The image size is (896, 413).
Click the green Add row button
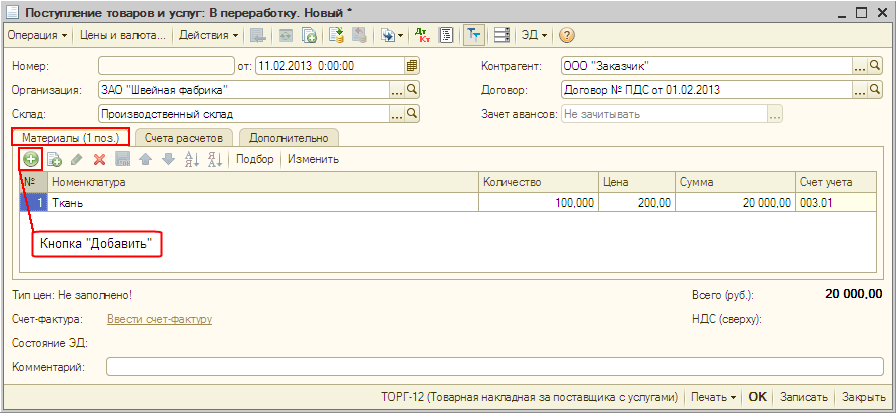click(31, 159)
